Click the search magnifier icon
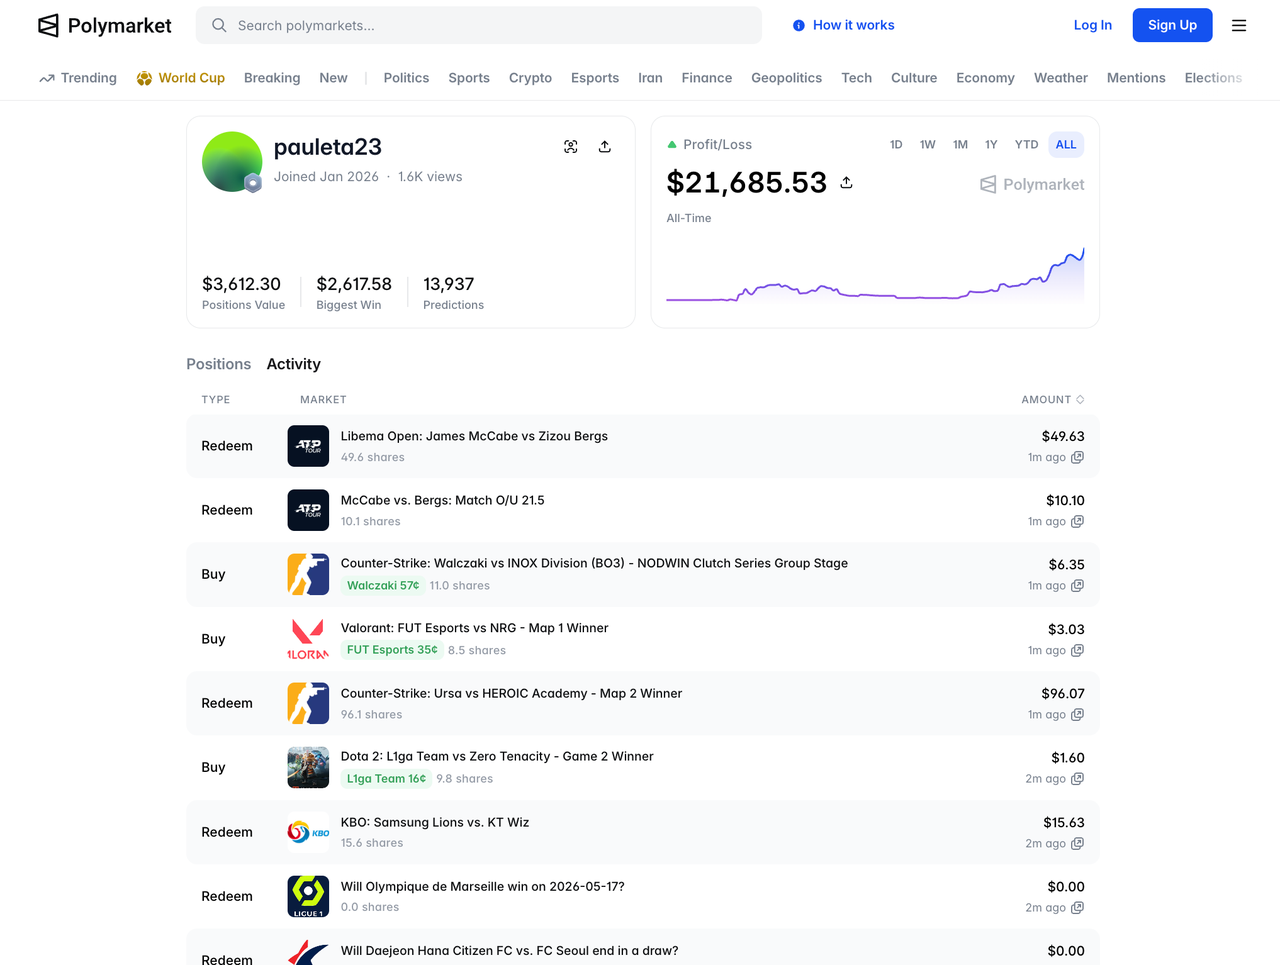The height and width of the screenshot is (965, 1280). click(219, 25)
